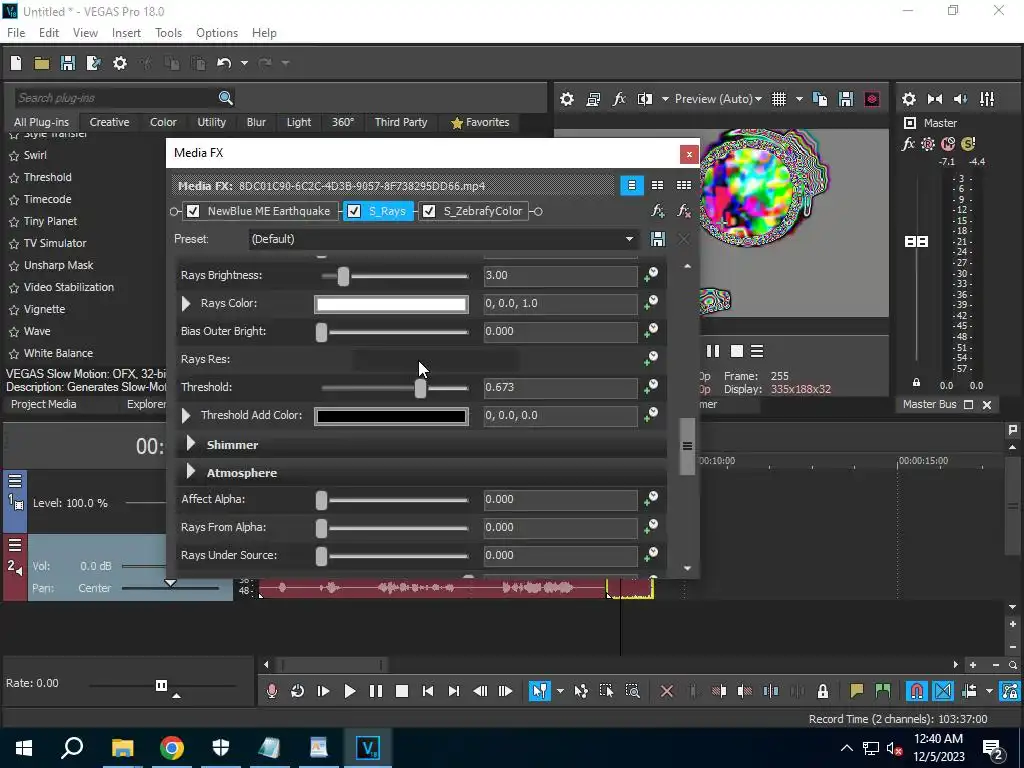Viewport: 1024px width, 768px height.
Task: Click in the Search plug-ins field
Action: [115, 98]
